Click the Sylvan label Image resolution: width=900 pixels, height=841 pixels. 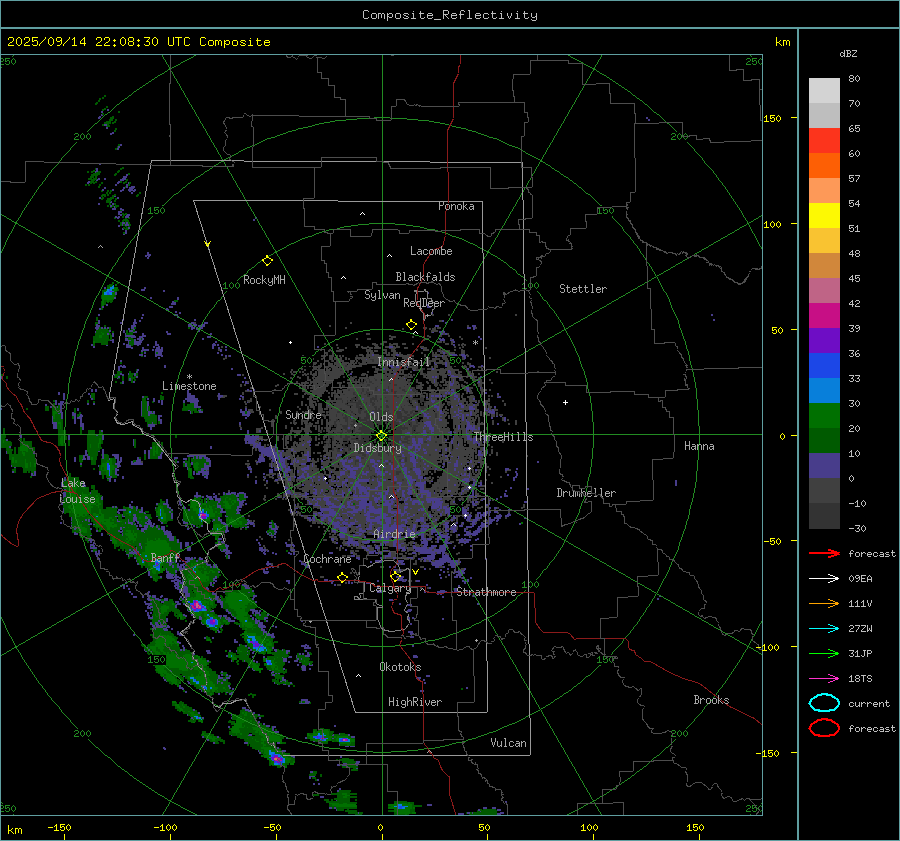tap(382, 295)
